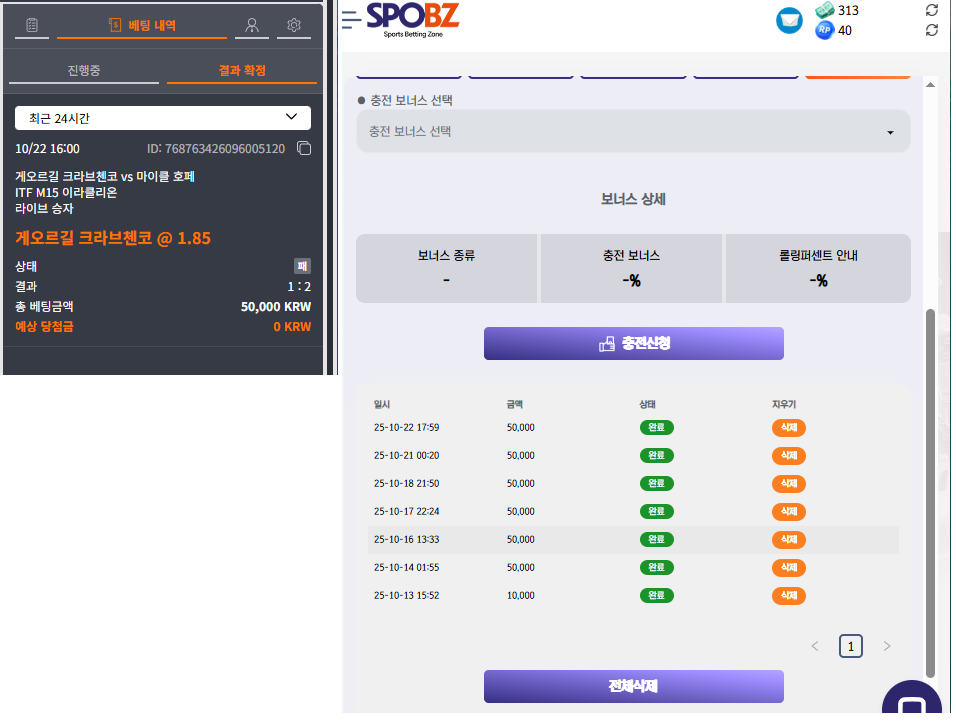Copy the bet ID with copy icon
956x725 pixels.
304,149
